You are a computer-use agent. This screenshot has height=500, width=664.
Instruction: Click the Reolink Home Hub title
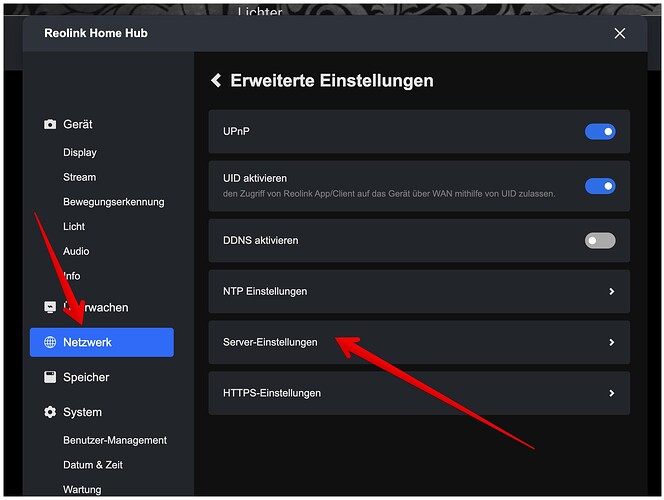(x=96, y=33)
